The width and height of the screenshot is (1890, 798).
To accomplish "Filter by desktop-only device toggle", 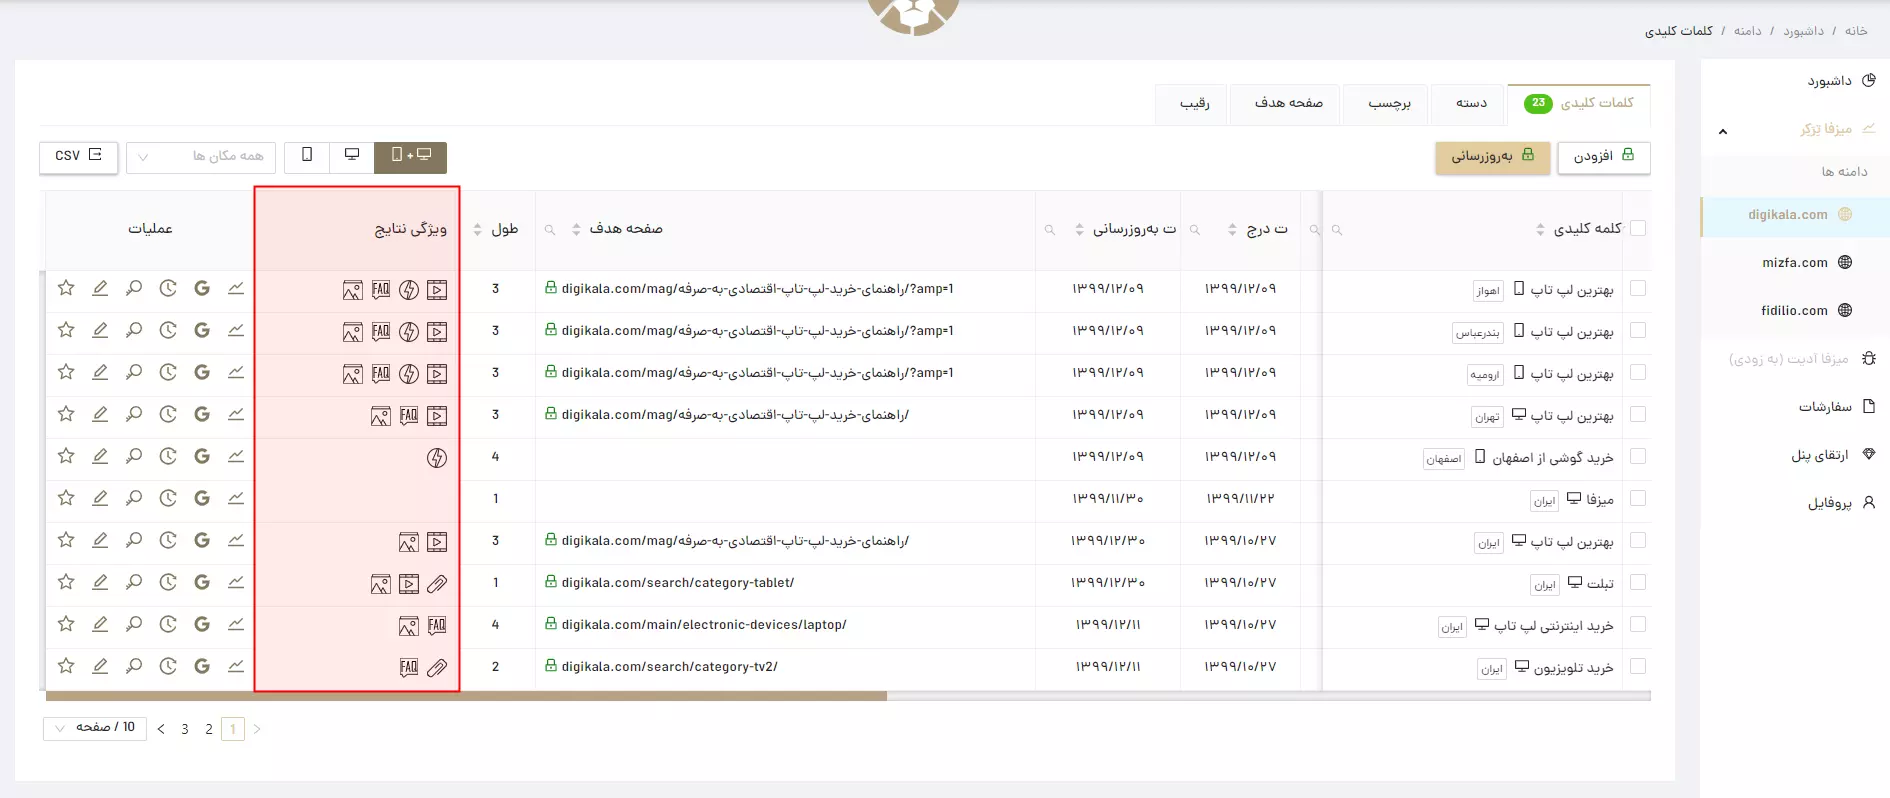I will pyautogui.click(x=352, y=156).
